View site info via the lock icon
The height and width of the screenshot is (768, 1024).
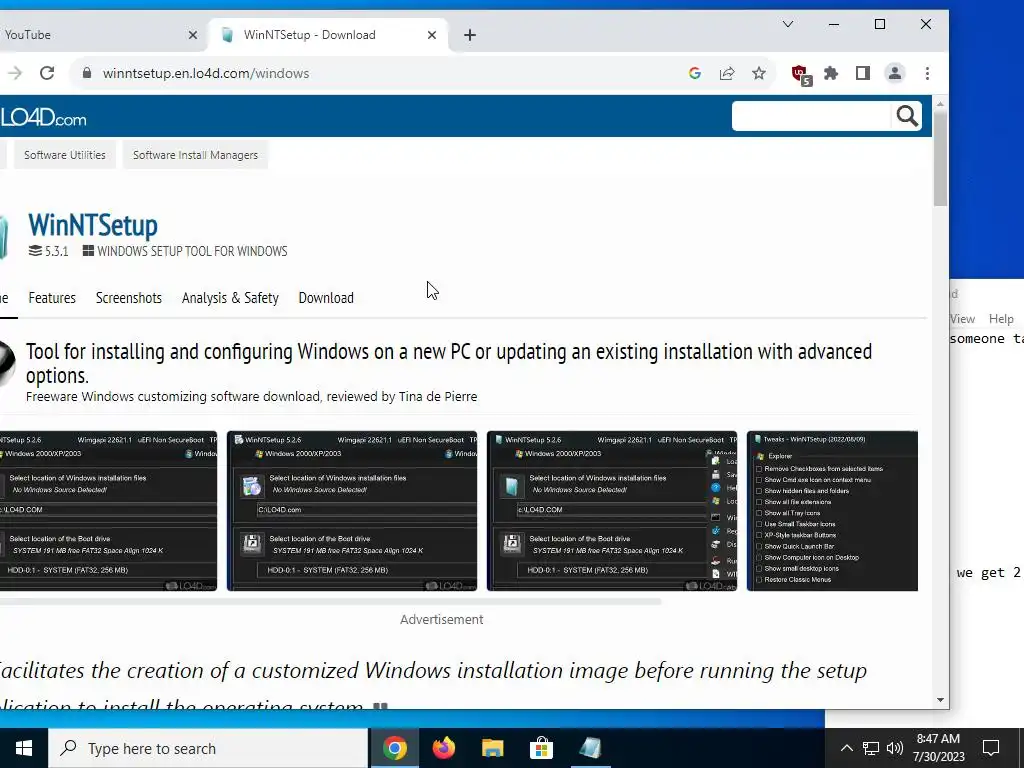point(87,73)
